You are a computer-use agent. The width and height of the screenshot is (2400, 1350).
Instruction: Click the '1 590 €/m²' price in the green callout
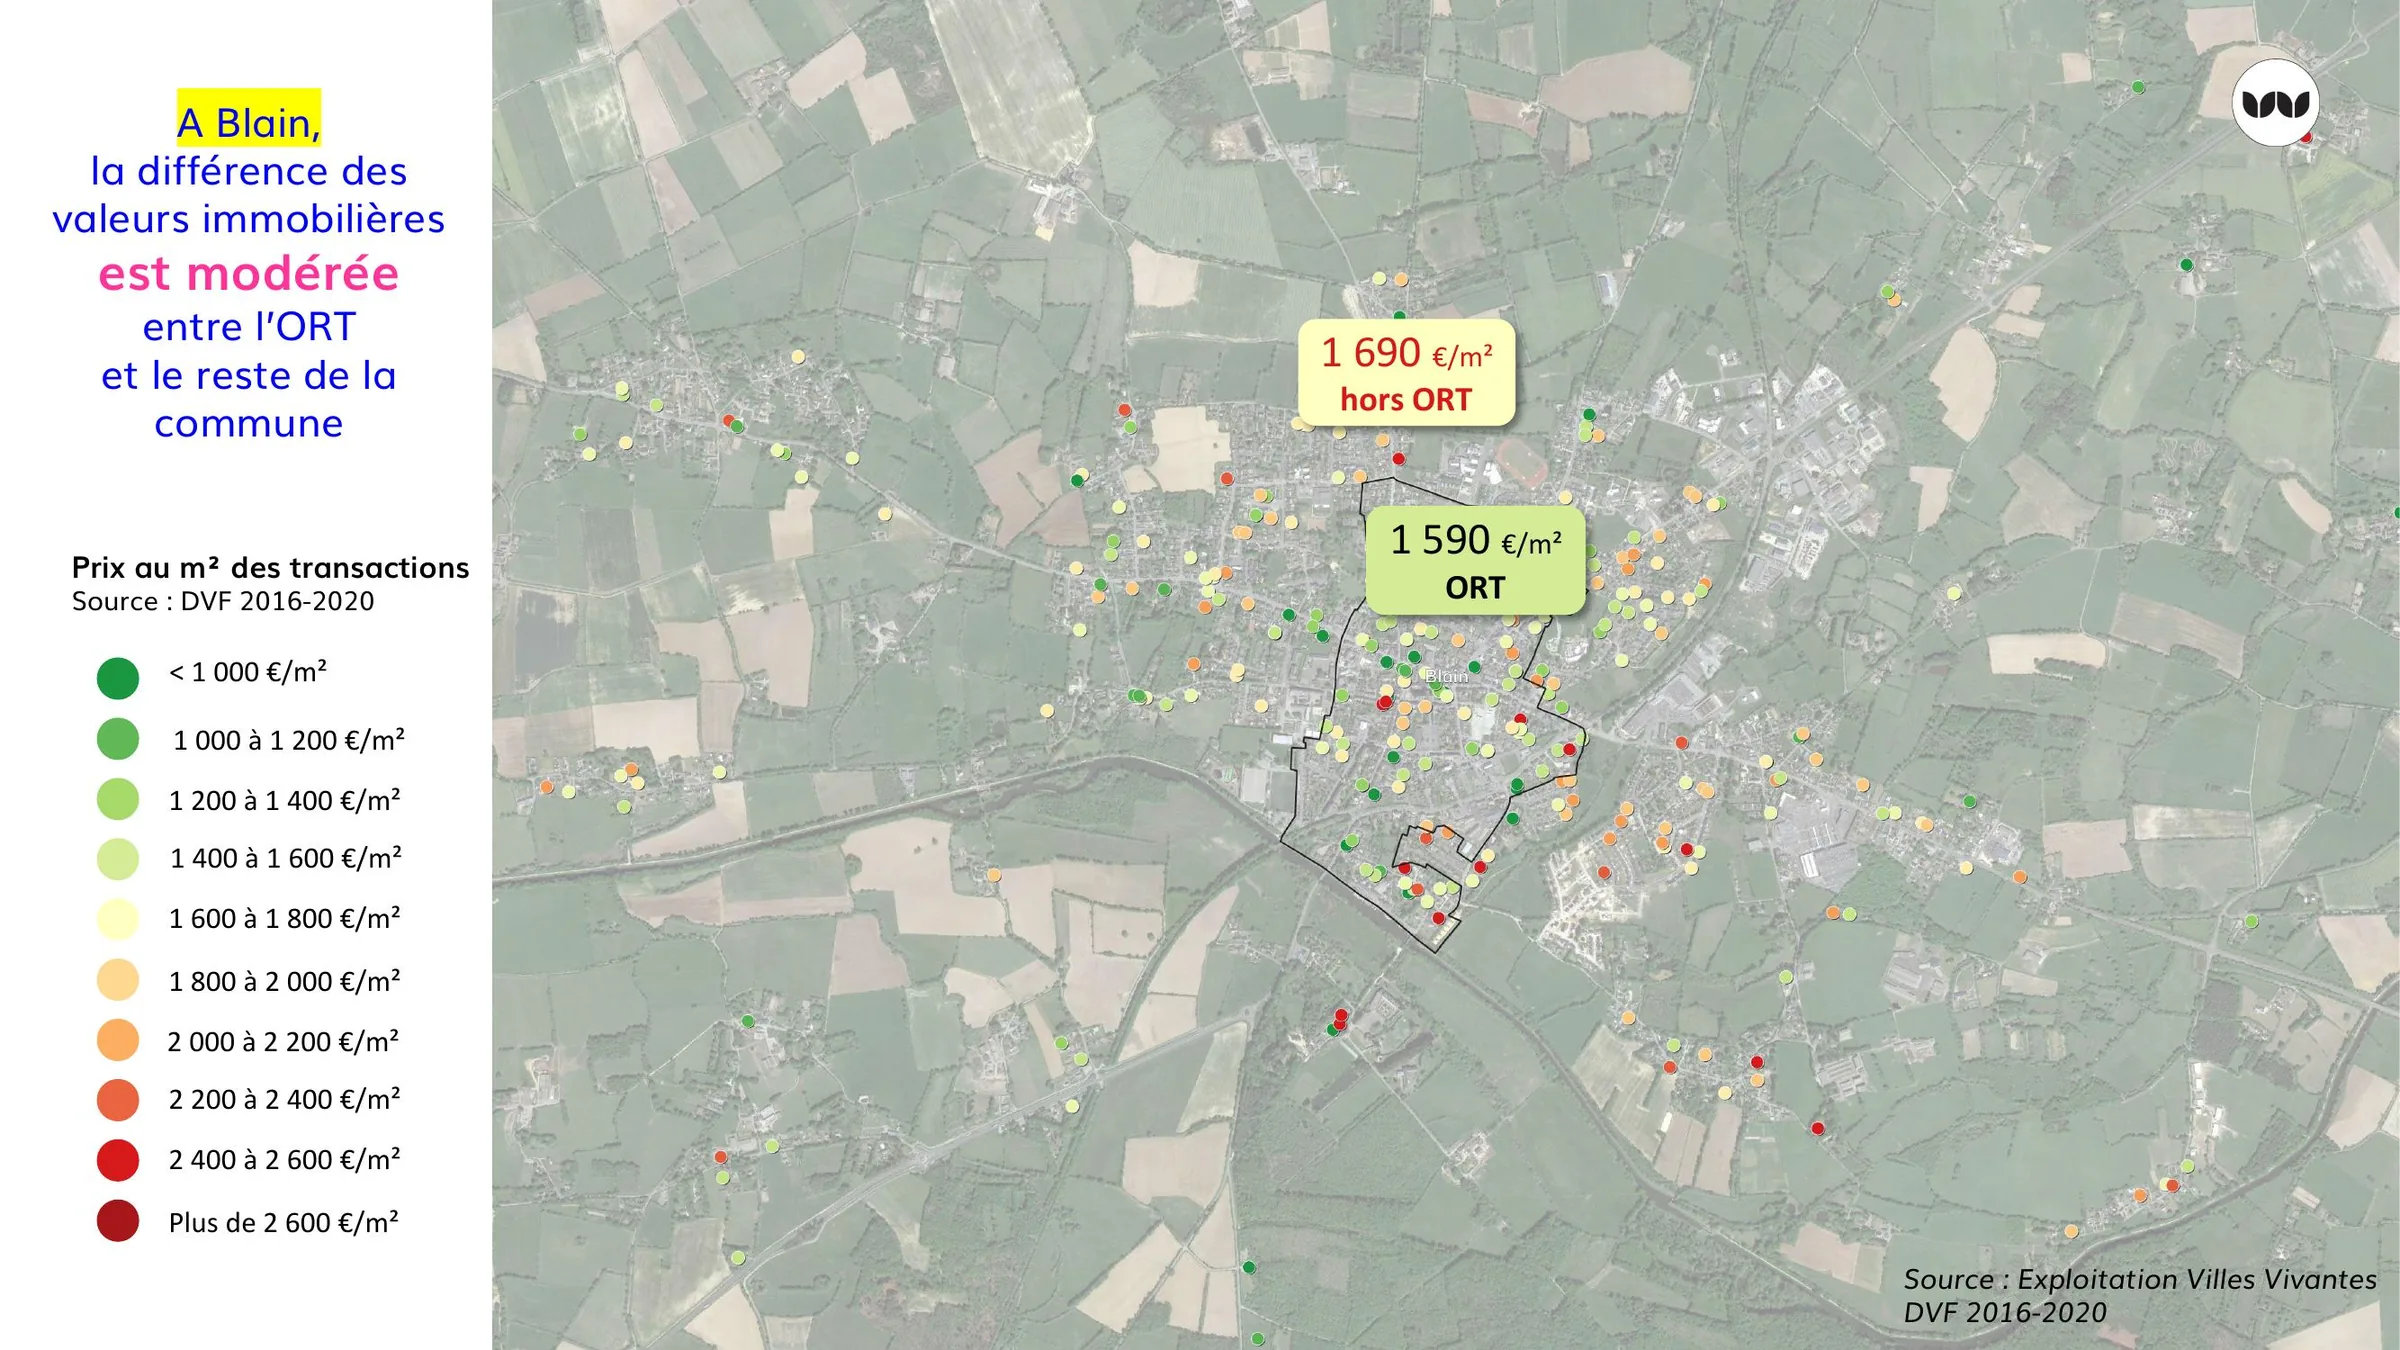[1476, 540]
